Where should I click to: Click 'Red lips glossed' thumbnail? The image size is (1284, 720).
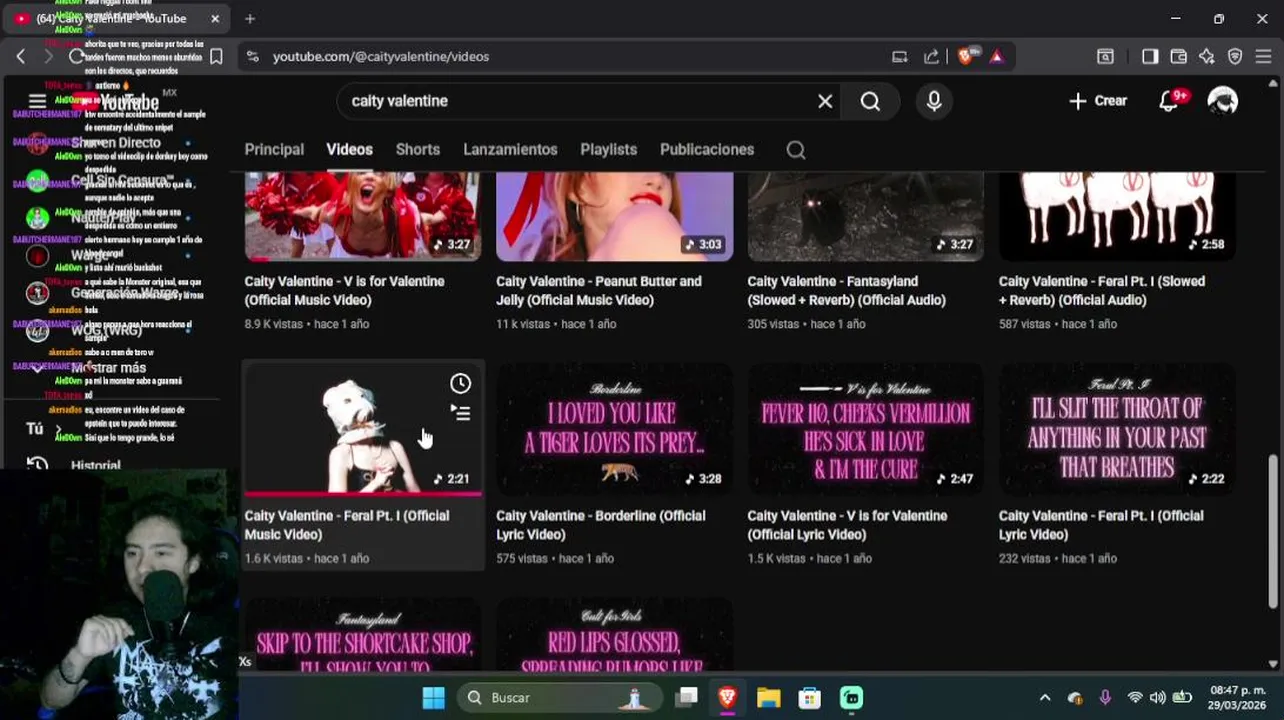coord(614,637)
